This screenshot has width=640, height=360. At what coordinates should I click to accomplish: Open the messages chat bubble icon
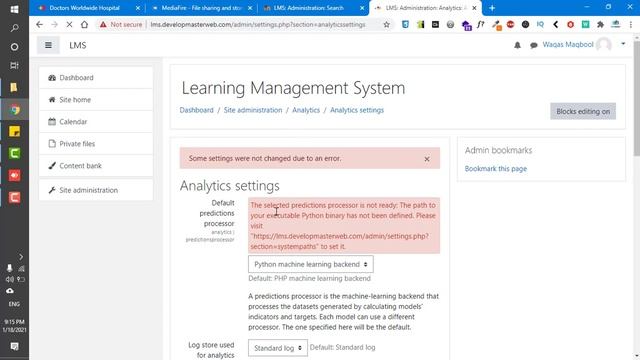coord(533,45)
